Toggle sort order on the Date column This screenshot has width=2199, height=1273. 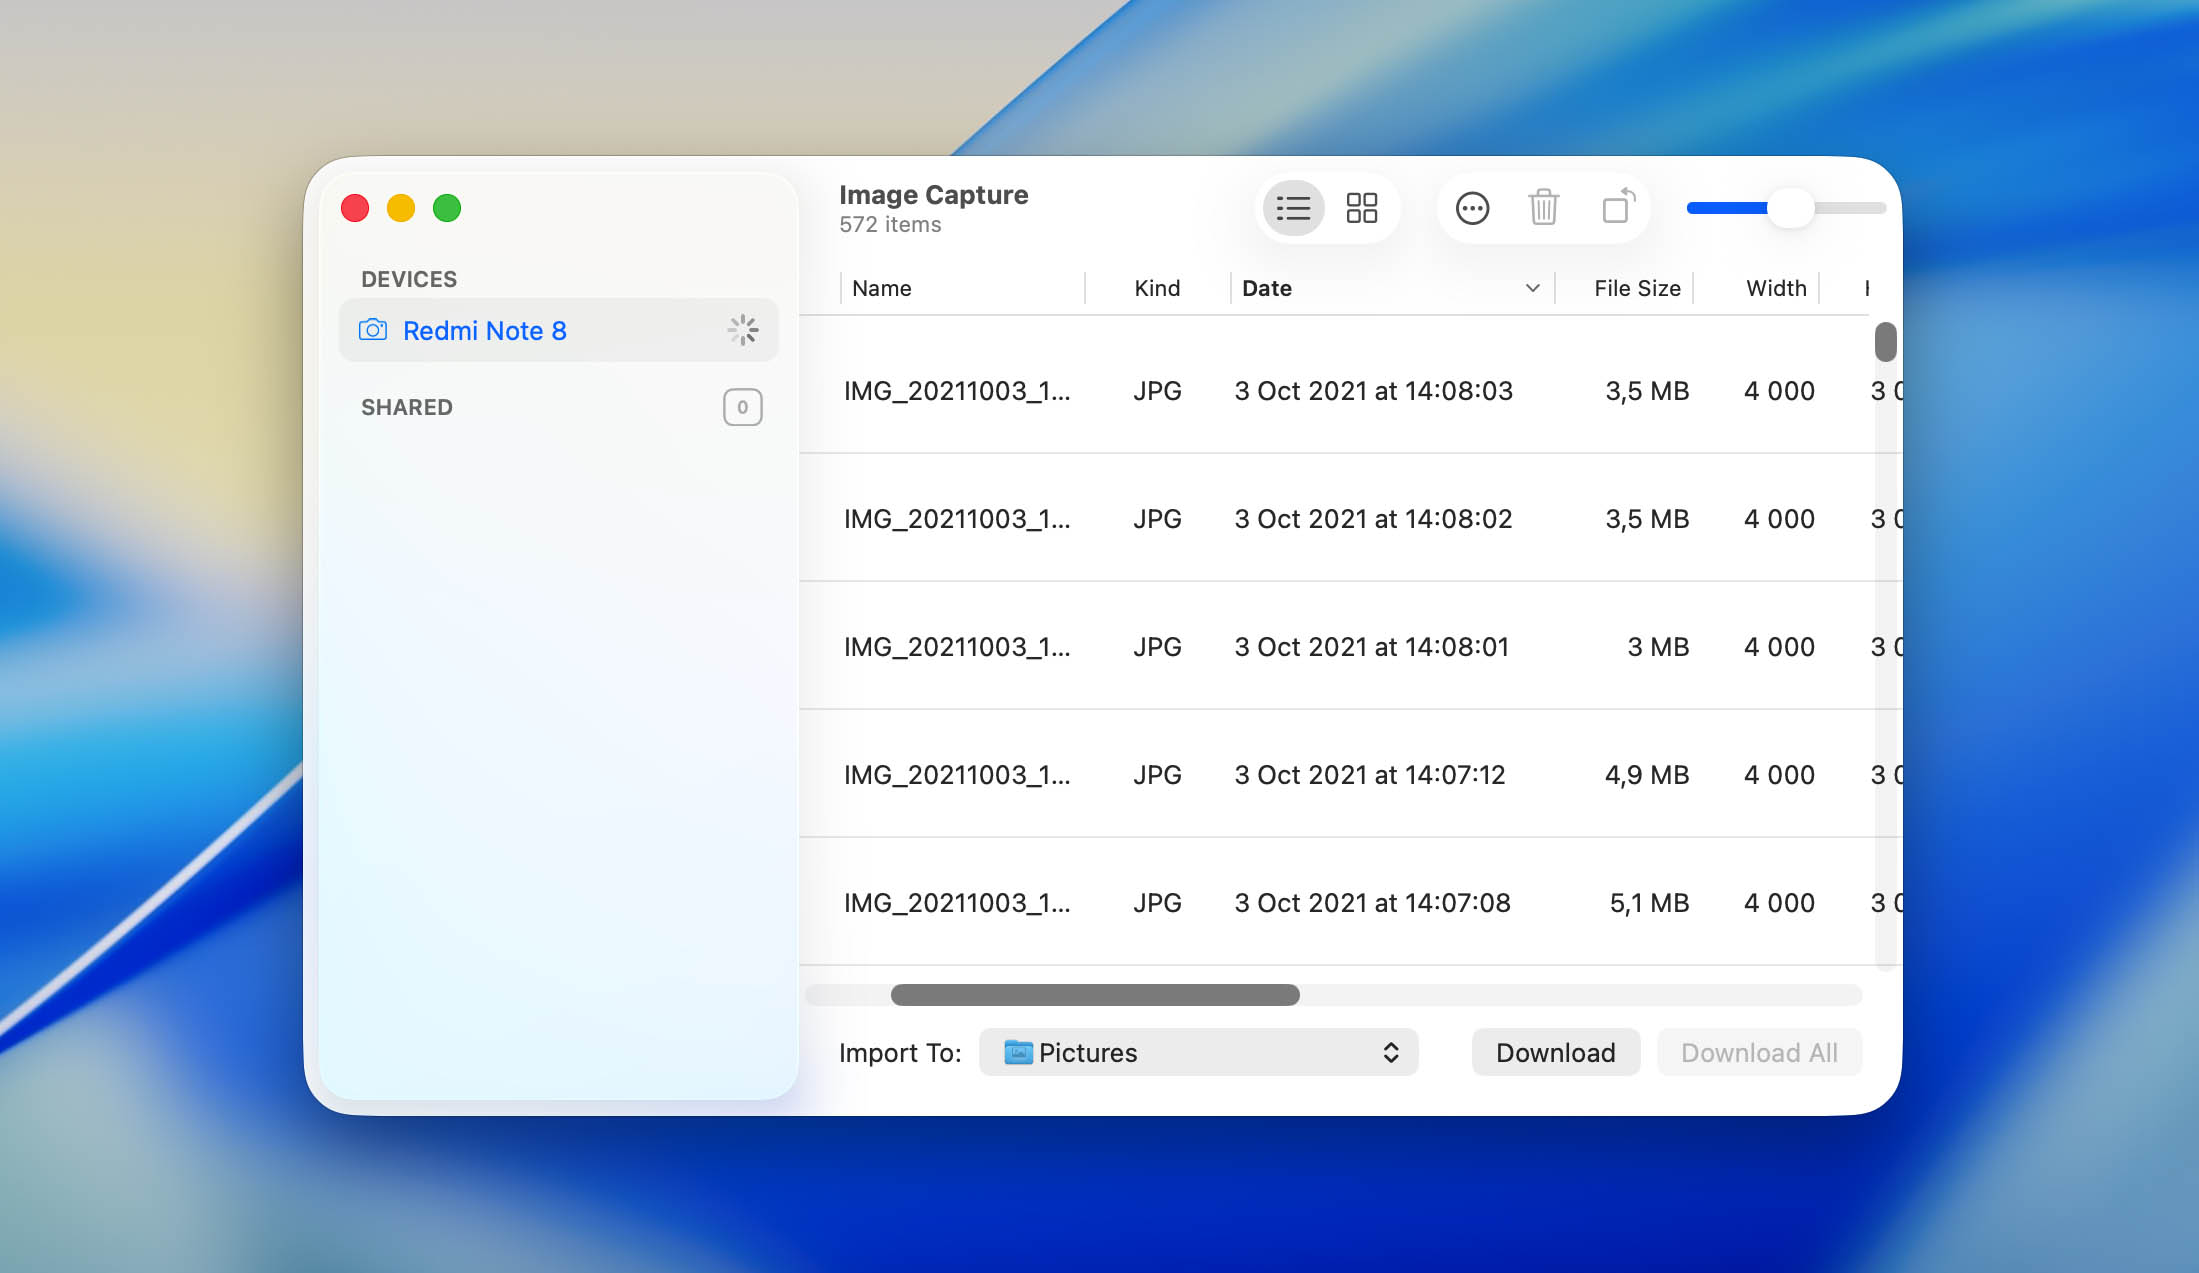click(1267, 288)
